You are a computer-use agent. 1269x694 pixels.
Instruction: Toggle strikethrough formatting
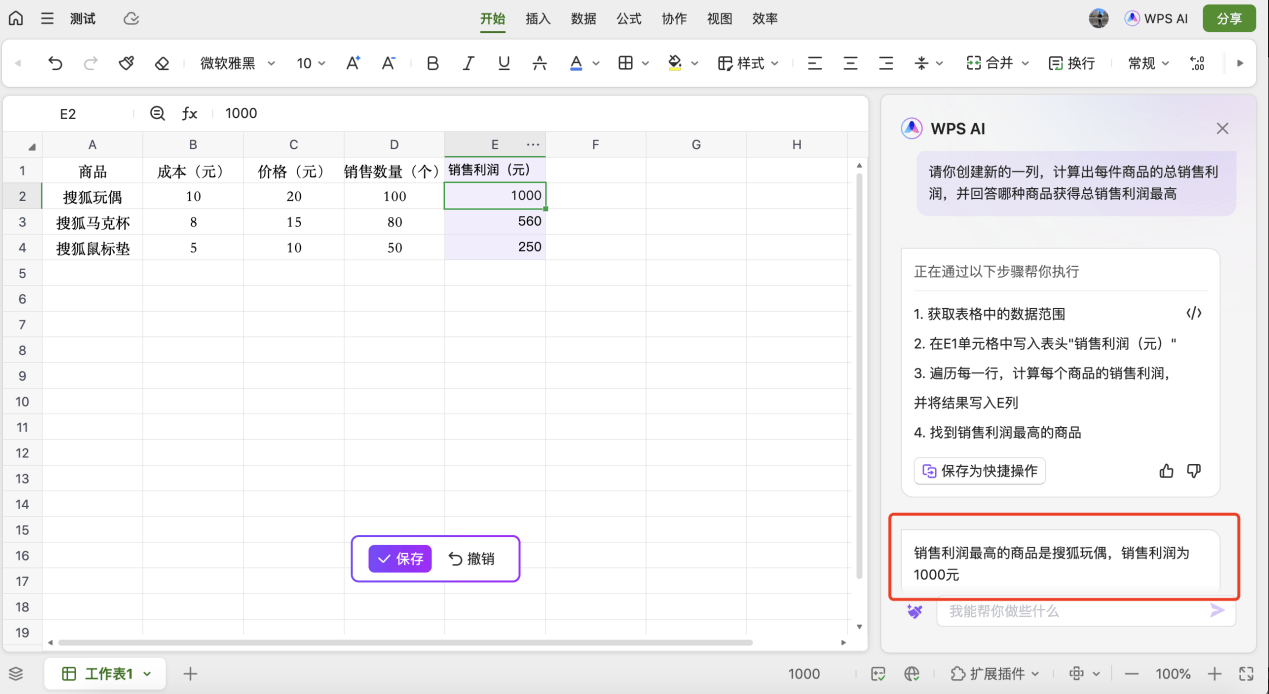coord(540,63)
